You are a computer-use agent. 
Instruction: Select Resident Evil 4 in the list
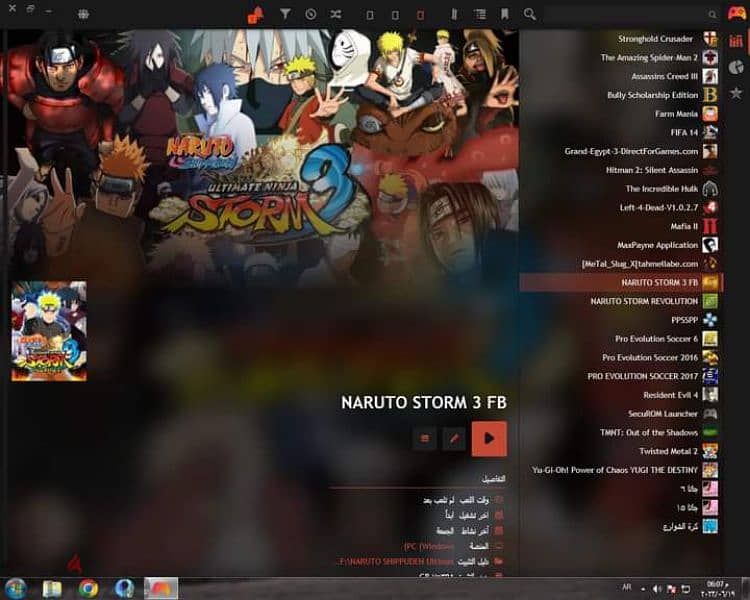[621, 395]
